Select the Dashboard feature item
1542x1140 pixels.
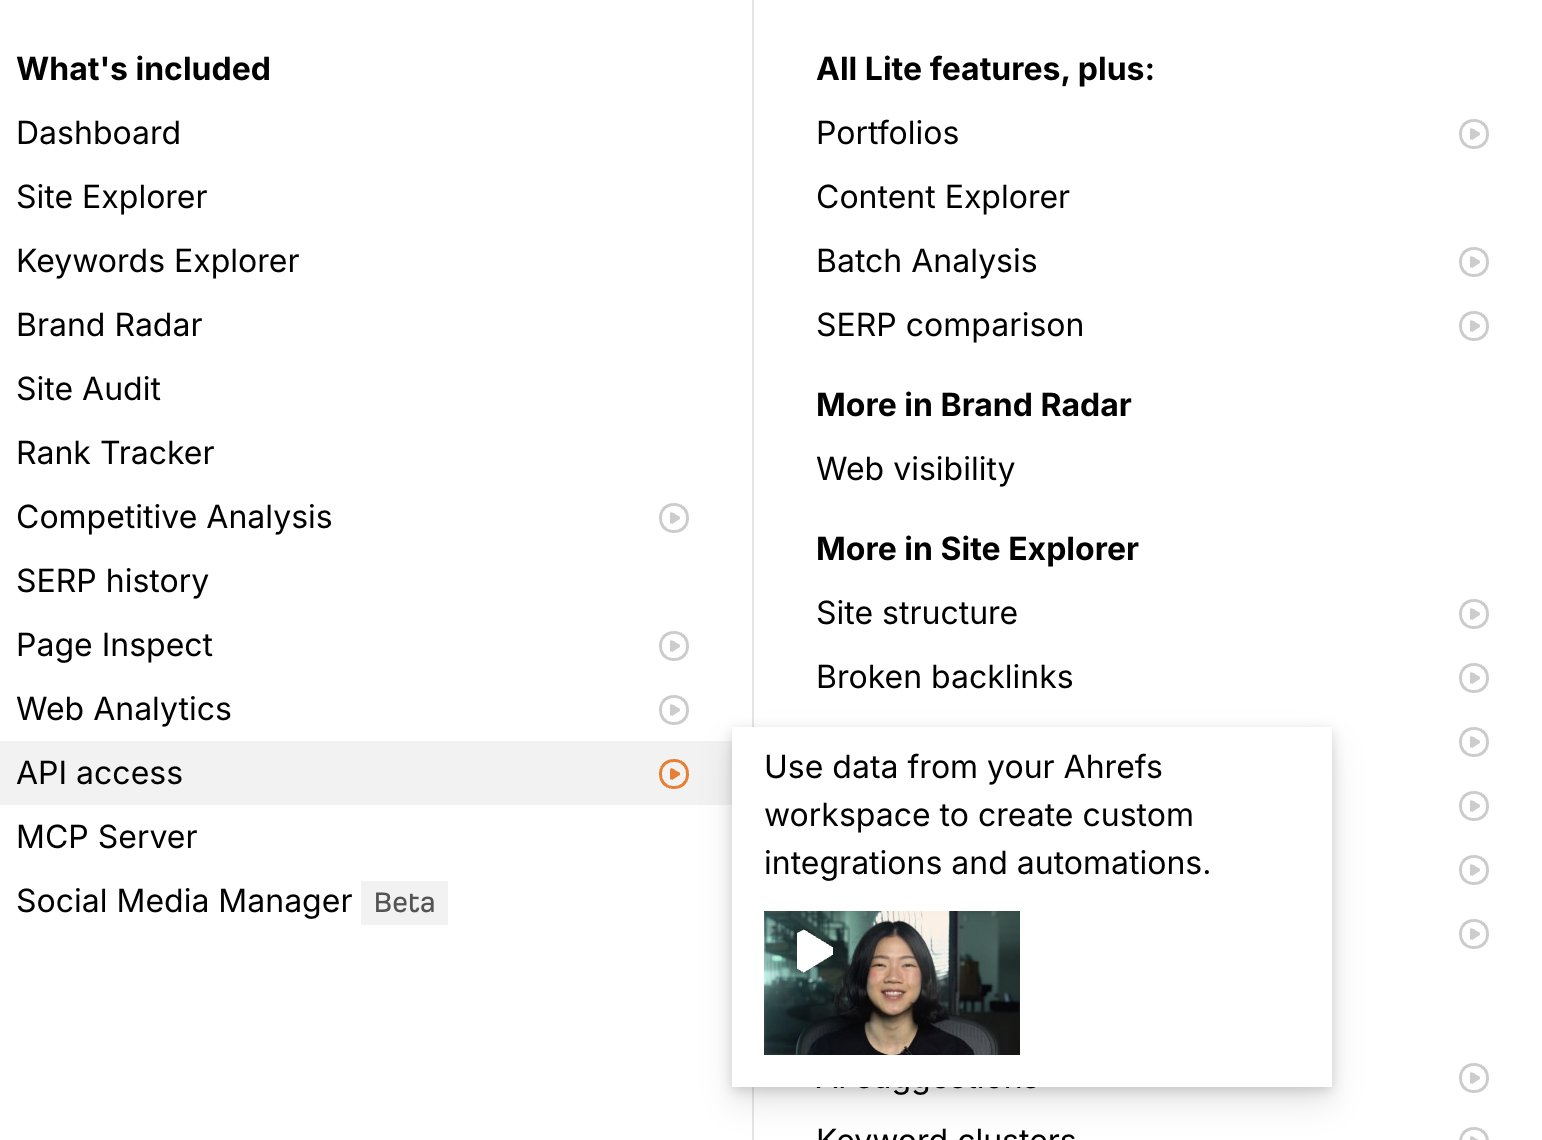[x=99, y=133]
